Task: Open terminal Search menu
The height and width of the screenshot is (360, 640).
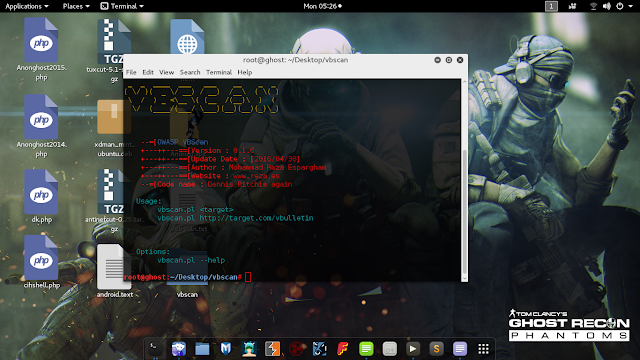Action: click(190, 72)
